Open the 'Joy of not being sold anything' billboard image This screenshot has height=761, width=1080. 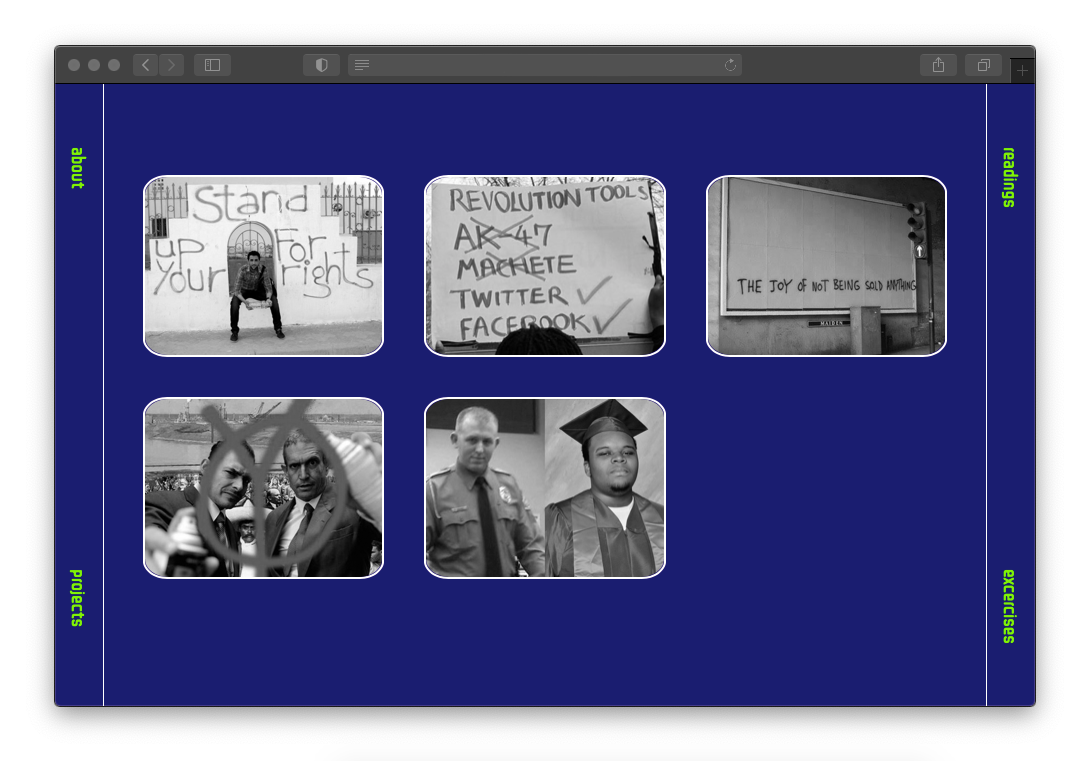click(827, 266)
